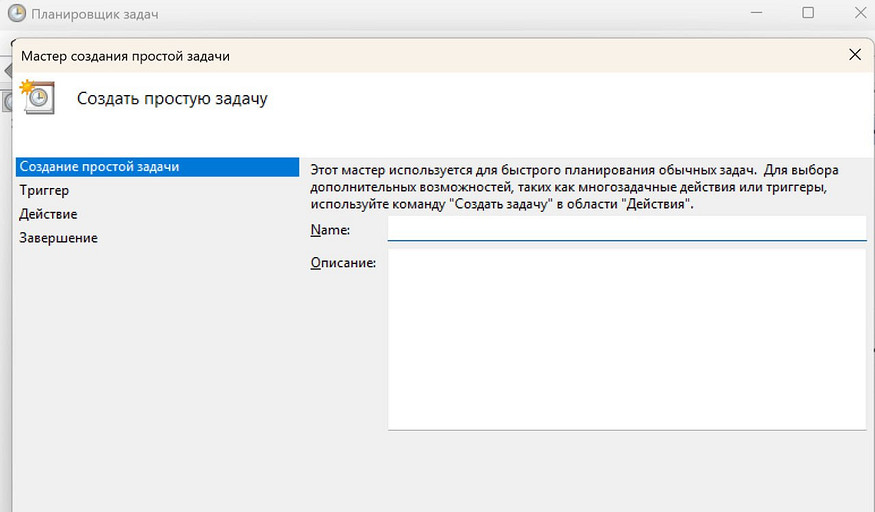
Task: Minimize the Планировщик задач window
Action: [x=756, y=13]
